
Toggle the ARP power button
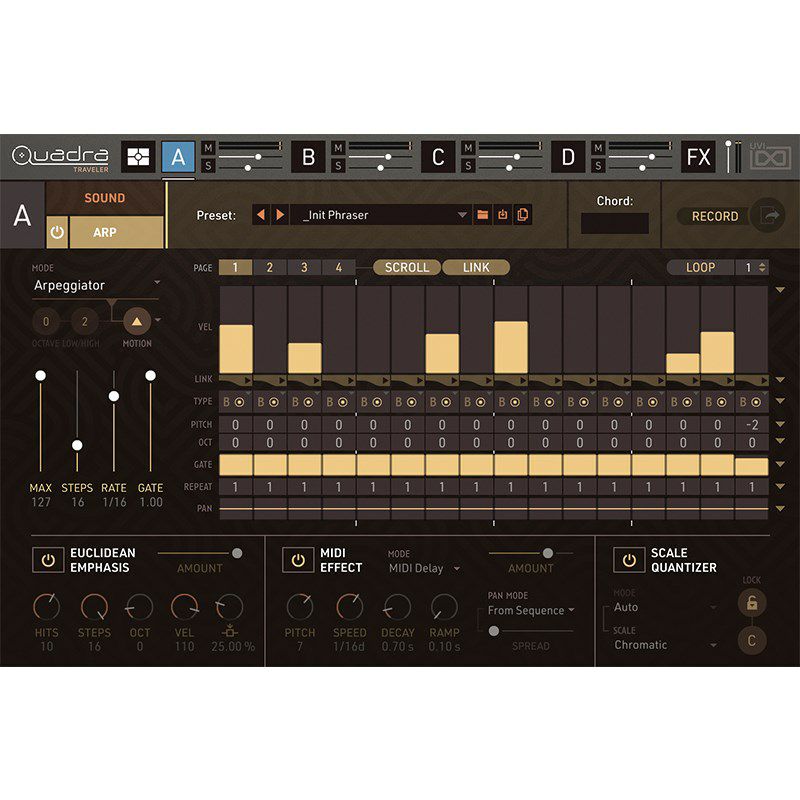click(57, 232)
